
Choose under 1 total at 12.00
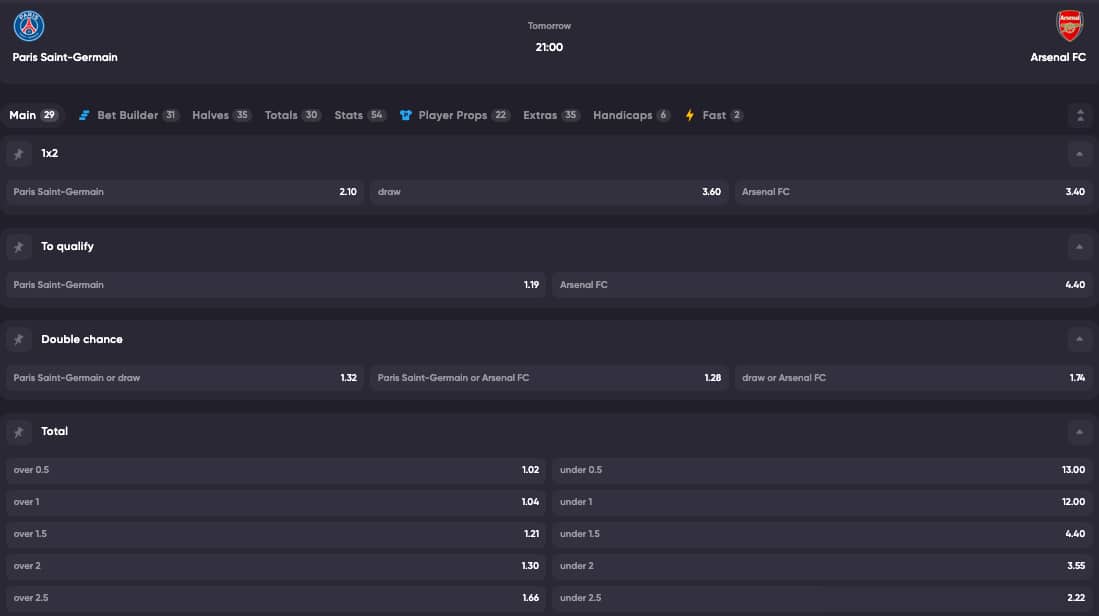(x=822, y=502)
